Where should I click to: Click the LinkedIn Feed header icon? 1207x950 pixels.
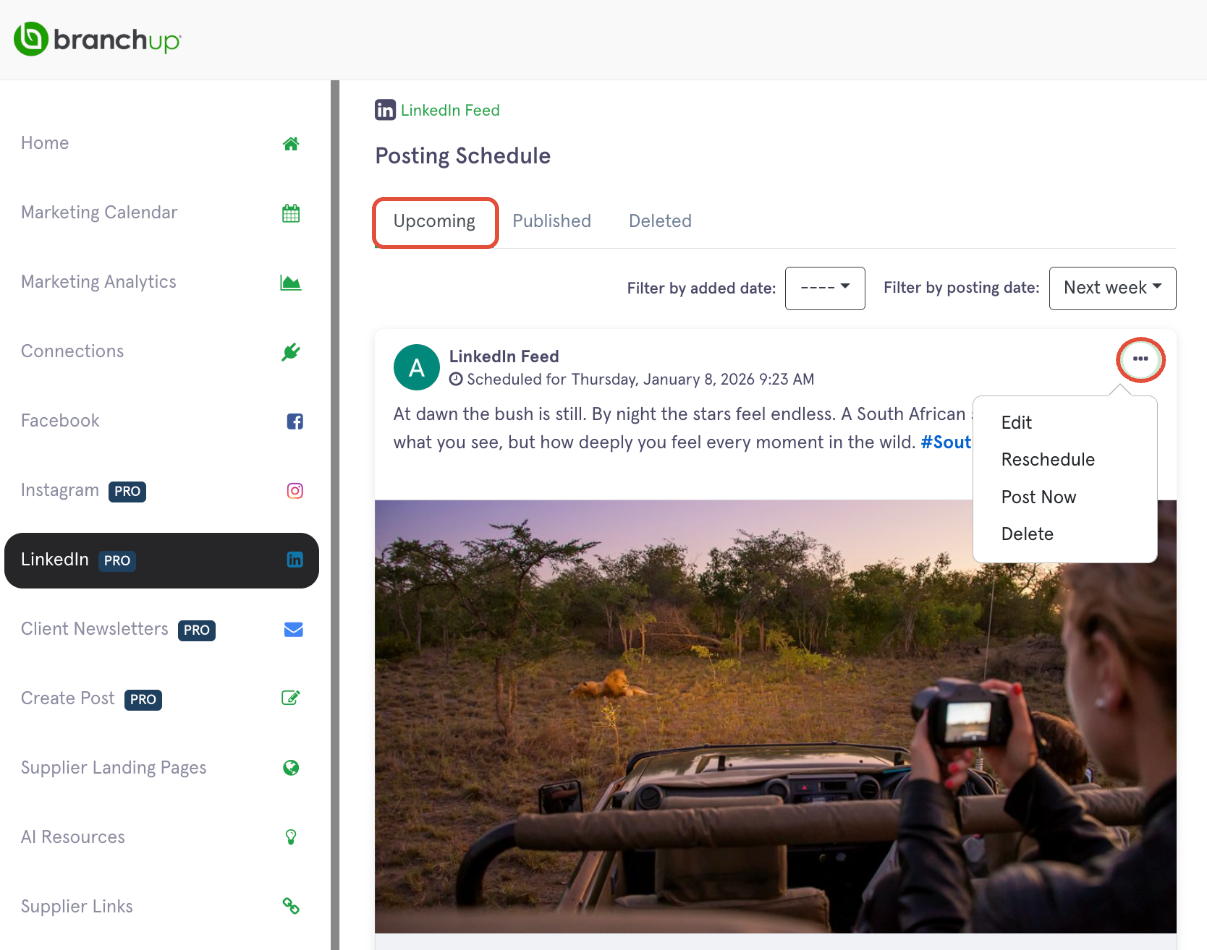coord(385,110)
